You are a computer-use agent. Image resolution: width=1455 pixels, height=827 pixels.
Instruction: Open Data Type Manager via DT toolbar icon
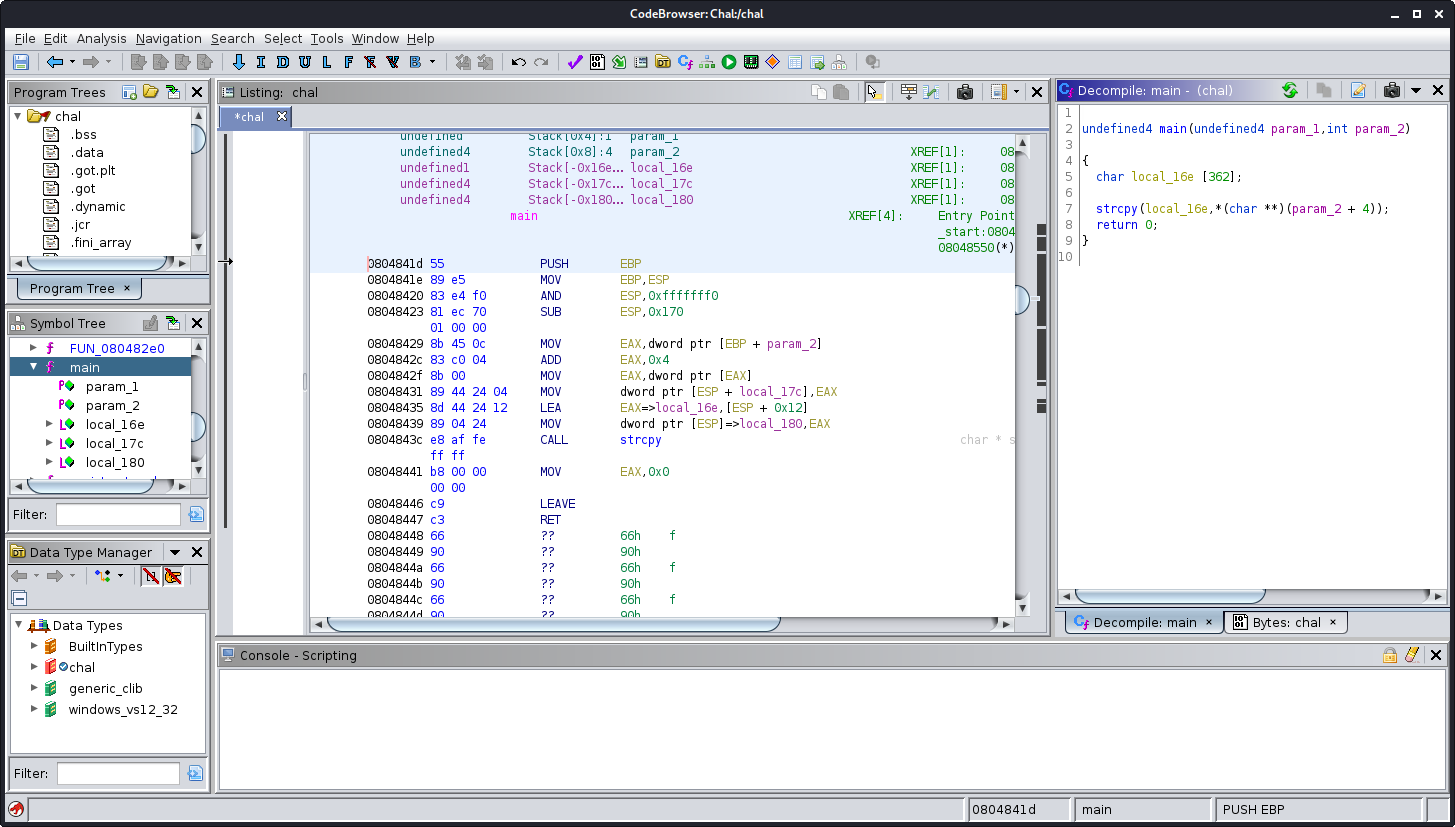(x=663, y=62)
